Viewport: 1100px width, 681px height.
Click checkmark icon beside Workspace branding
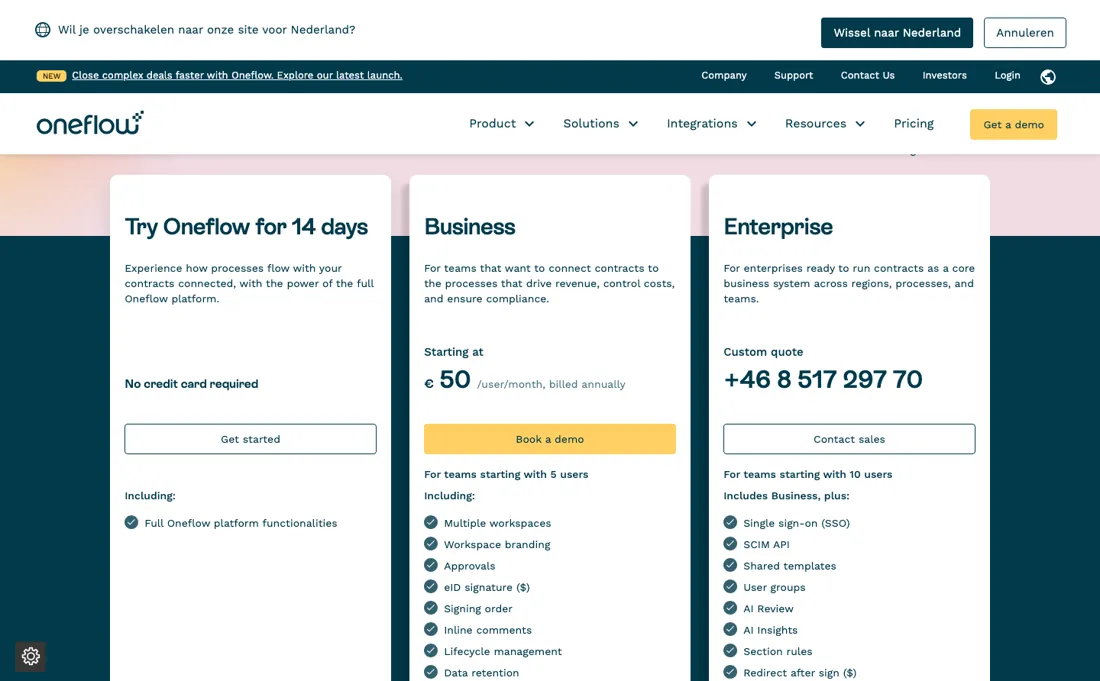coord(431,544)
